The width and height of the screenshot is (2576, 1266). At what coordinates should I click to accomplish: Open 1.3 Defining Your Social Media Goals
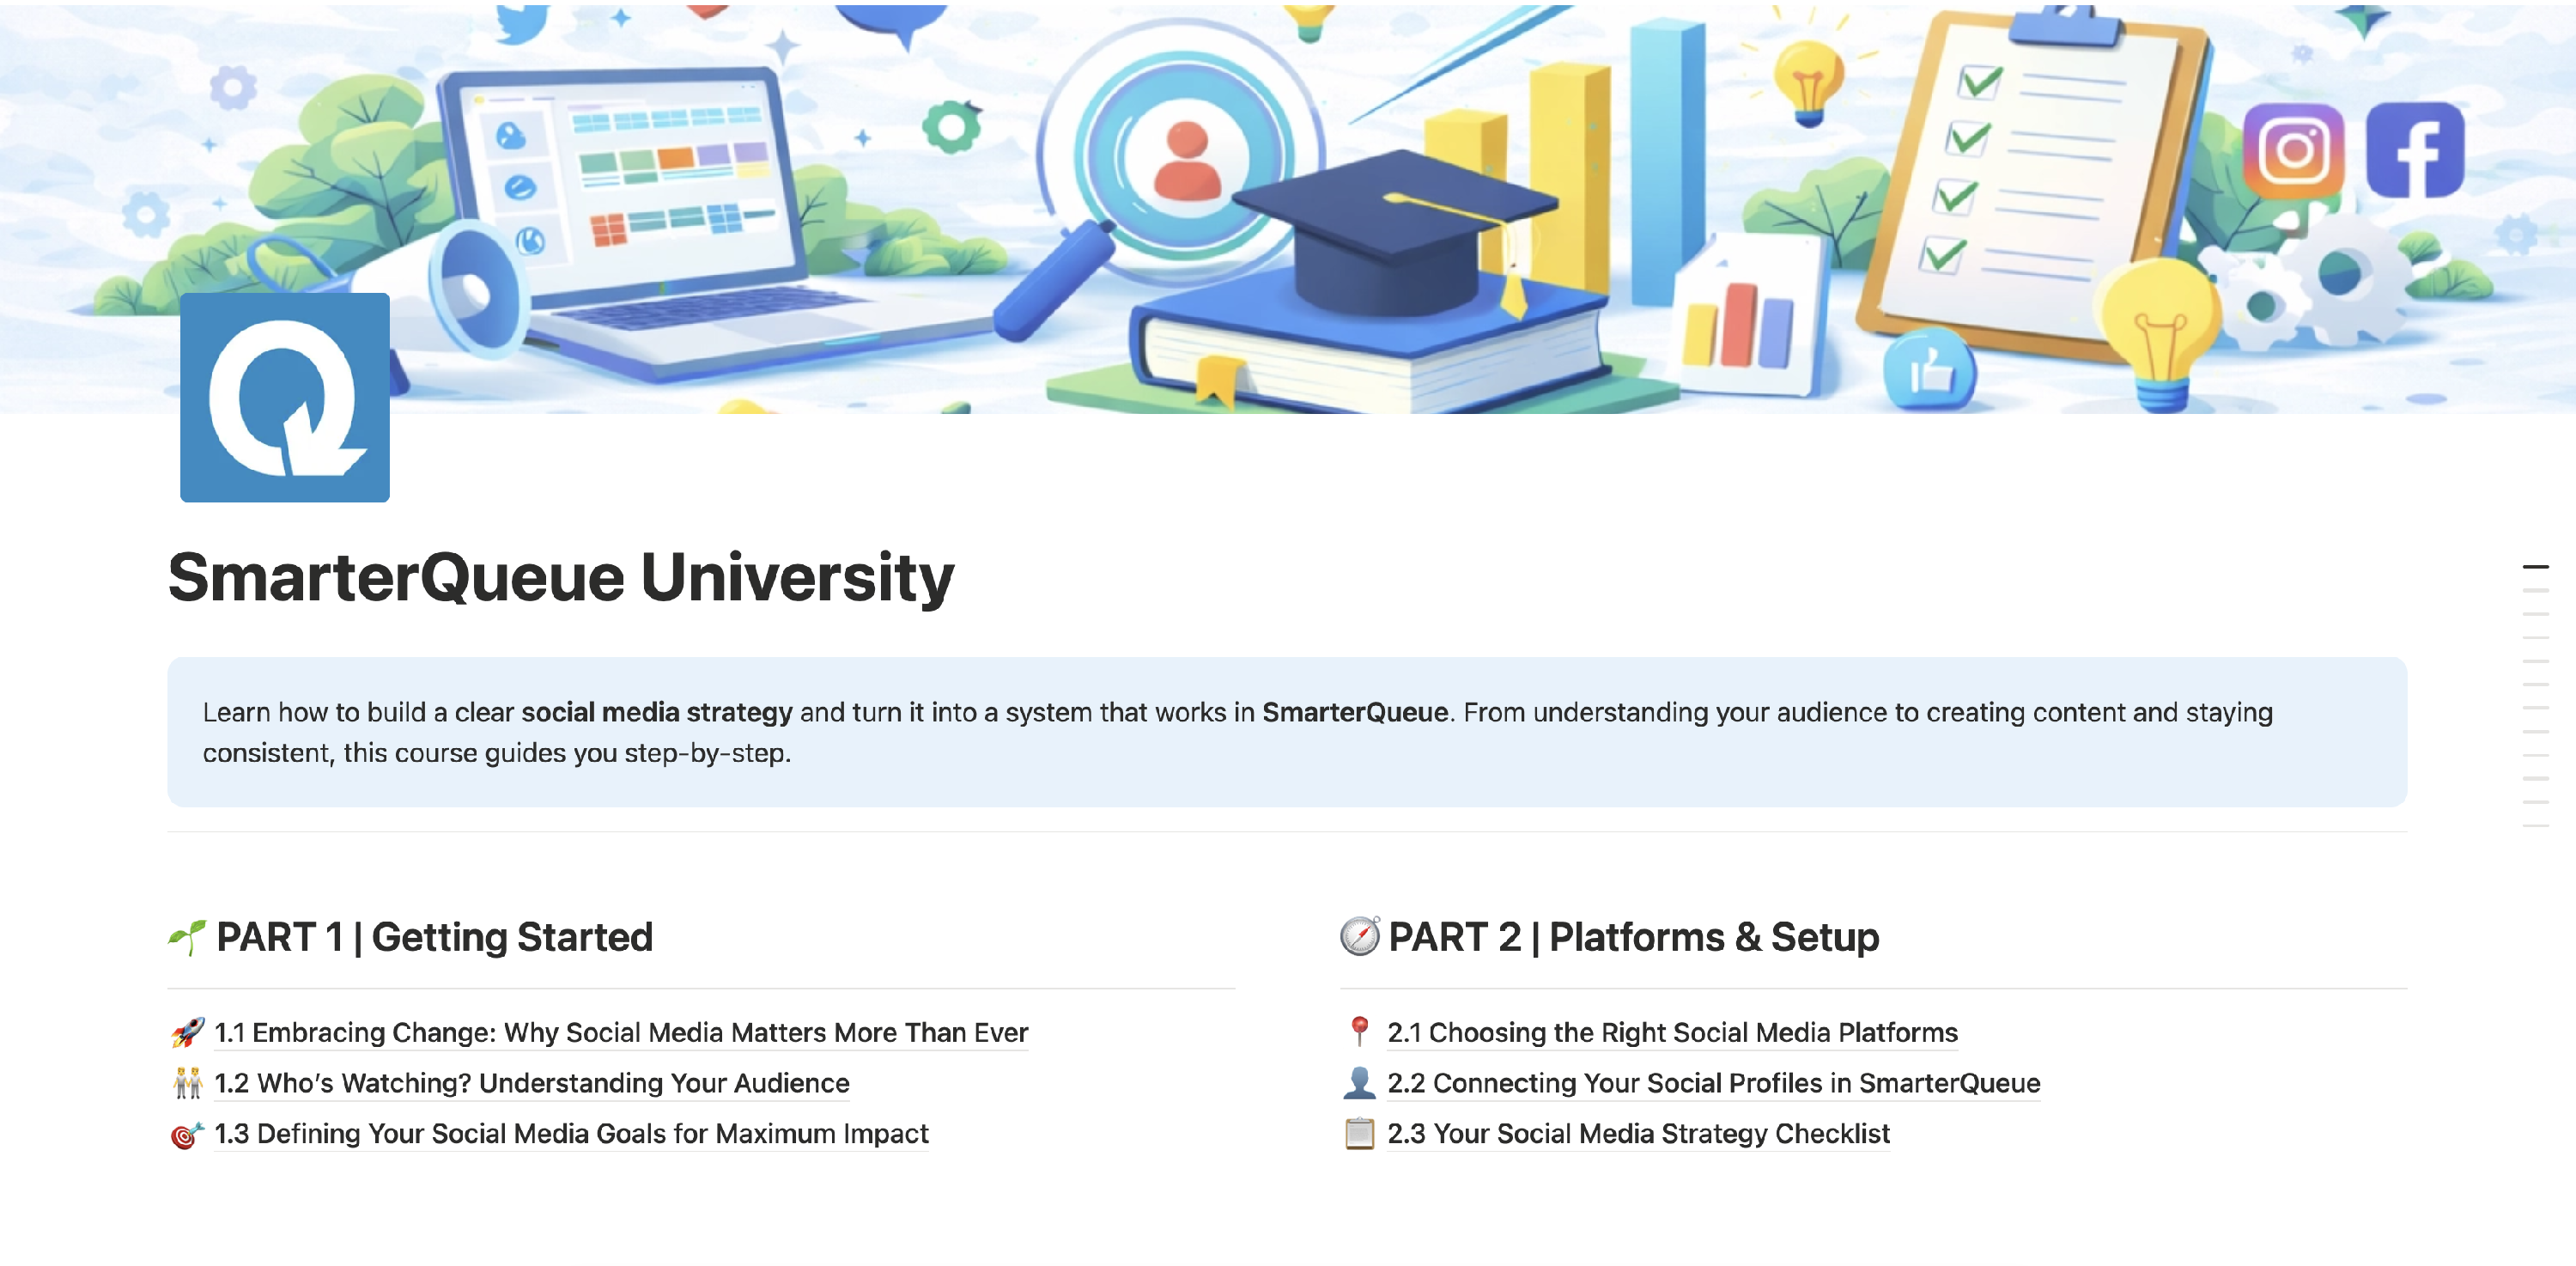pyautogui.click(x=571, y=1134)
